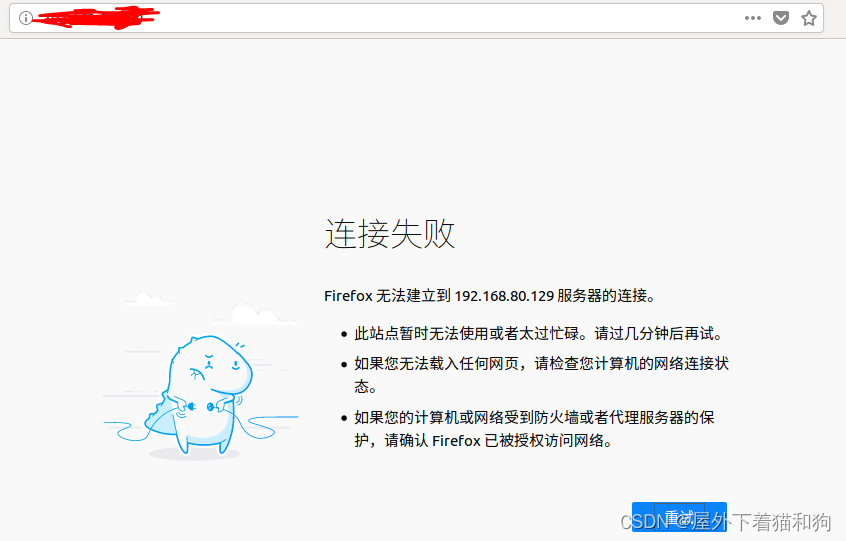Viewport: 846px width, 541px height.
Task: Click the line mentioning 192.168.80.129 server
Action: [x=490, y=296]
